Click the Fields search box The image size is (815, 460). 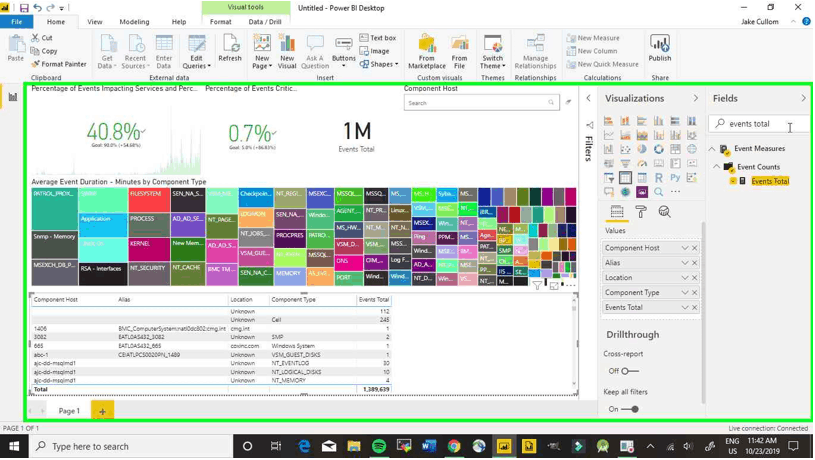pos(758,124)
